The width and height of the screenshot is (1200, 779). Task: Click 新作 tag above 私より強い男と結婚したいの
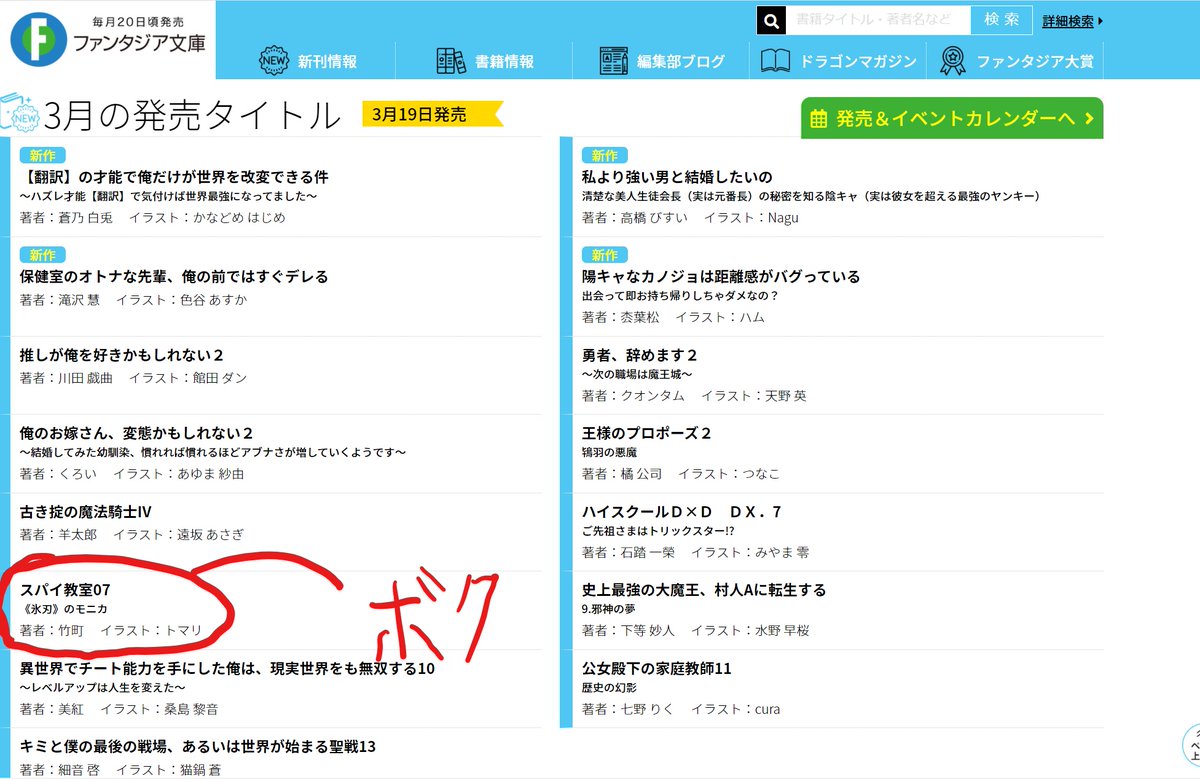(604, 155)
